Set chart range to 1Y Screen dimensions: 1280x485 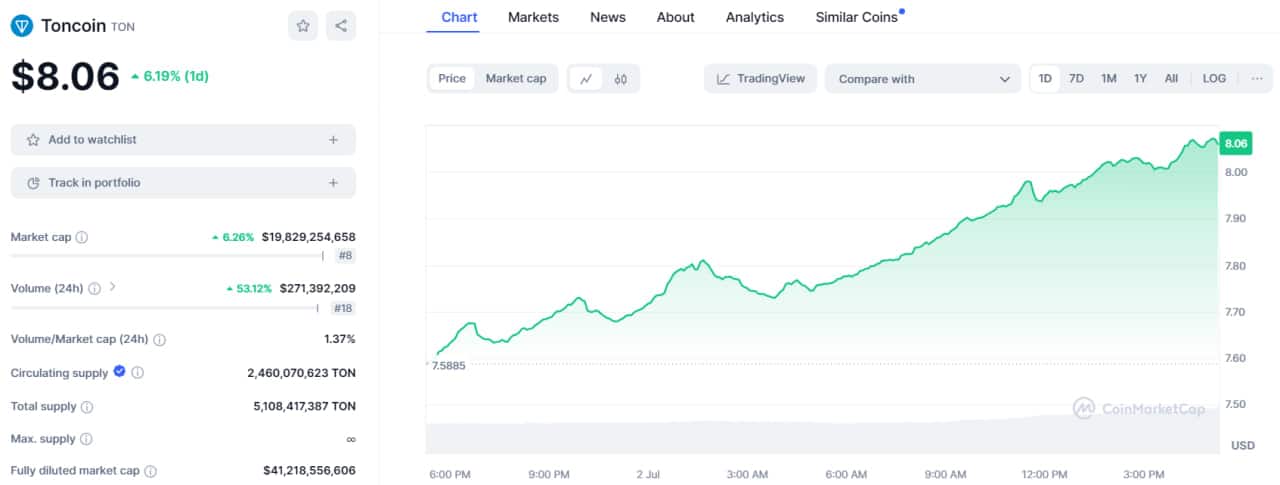[x=1140, y=78]
